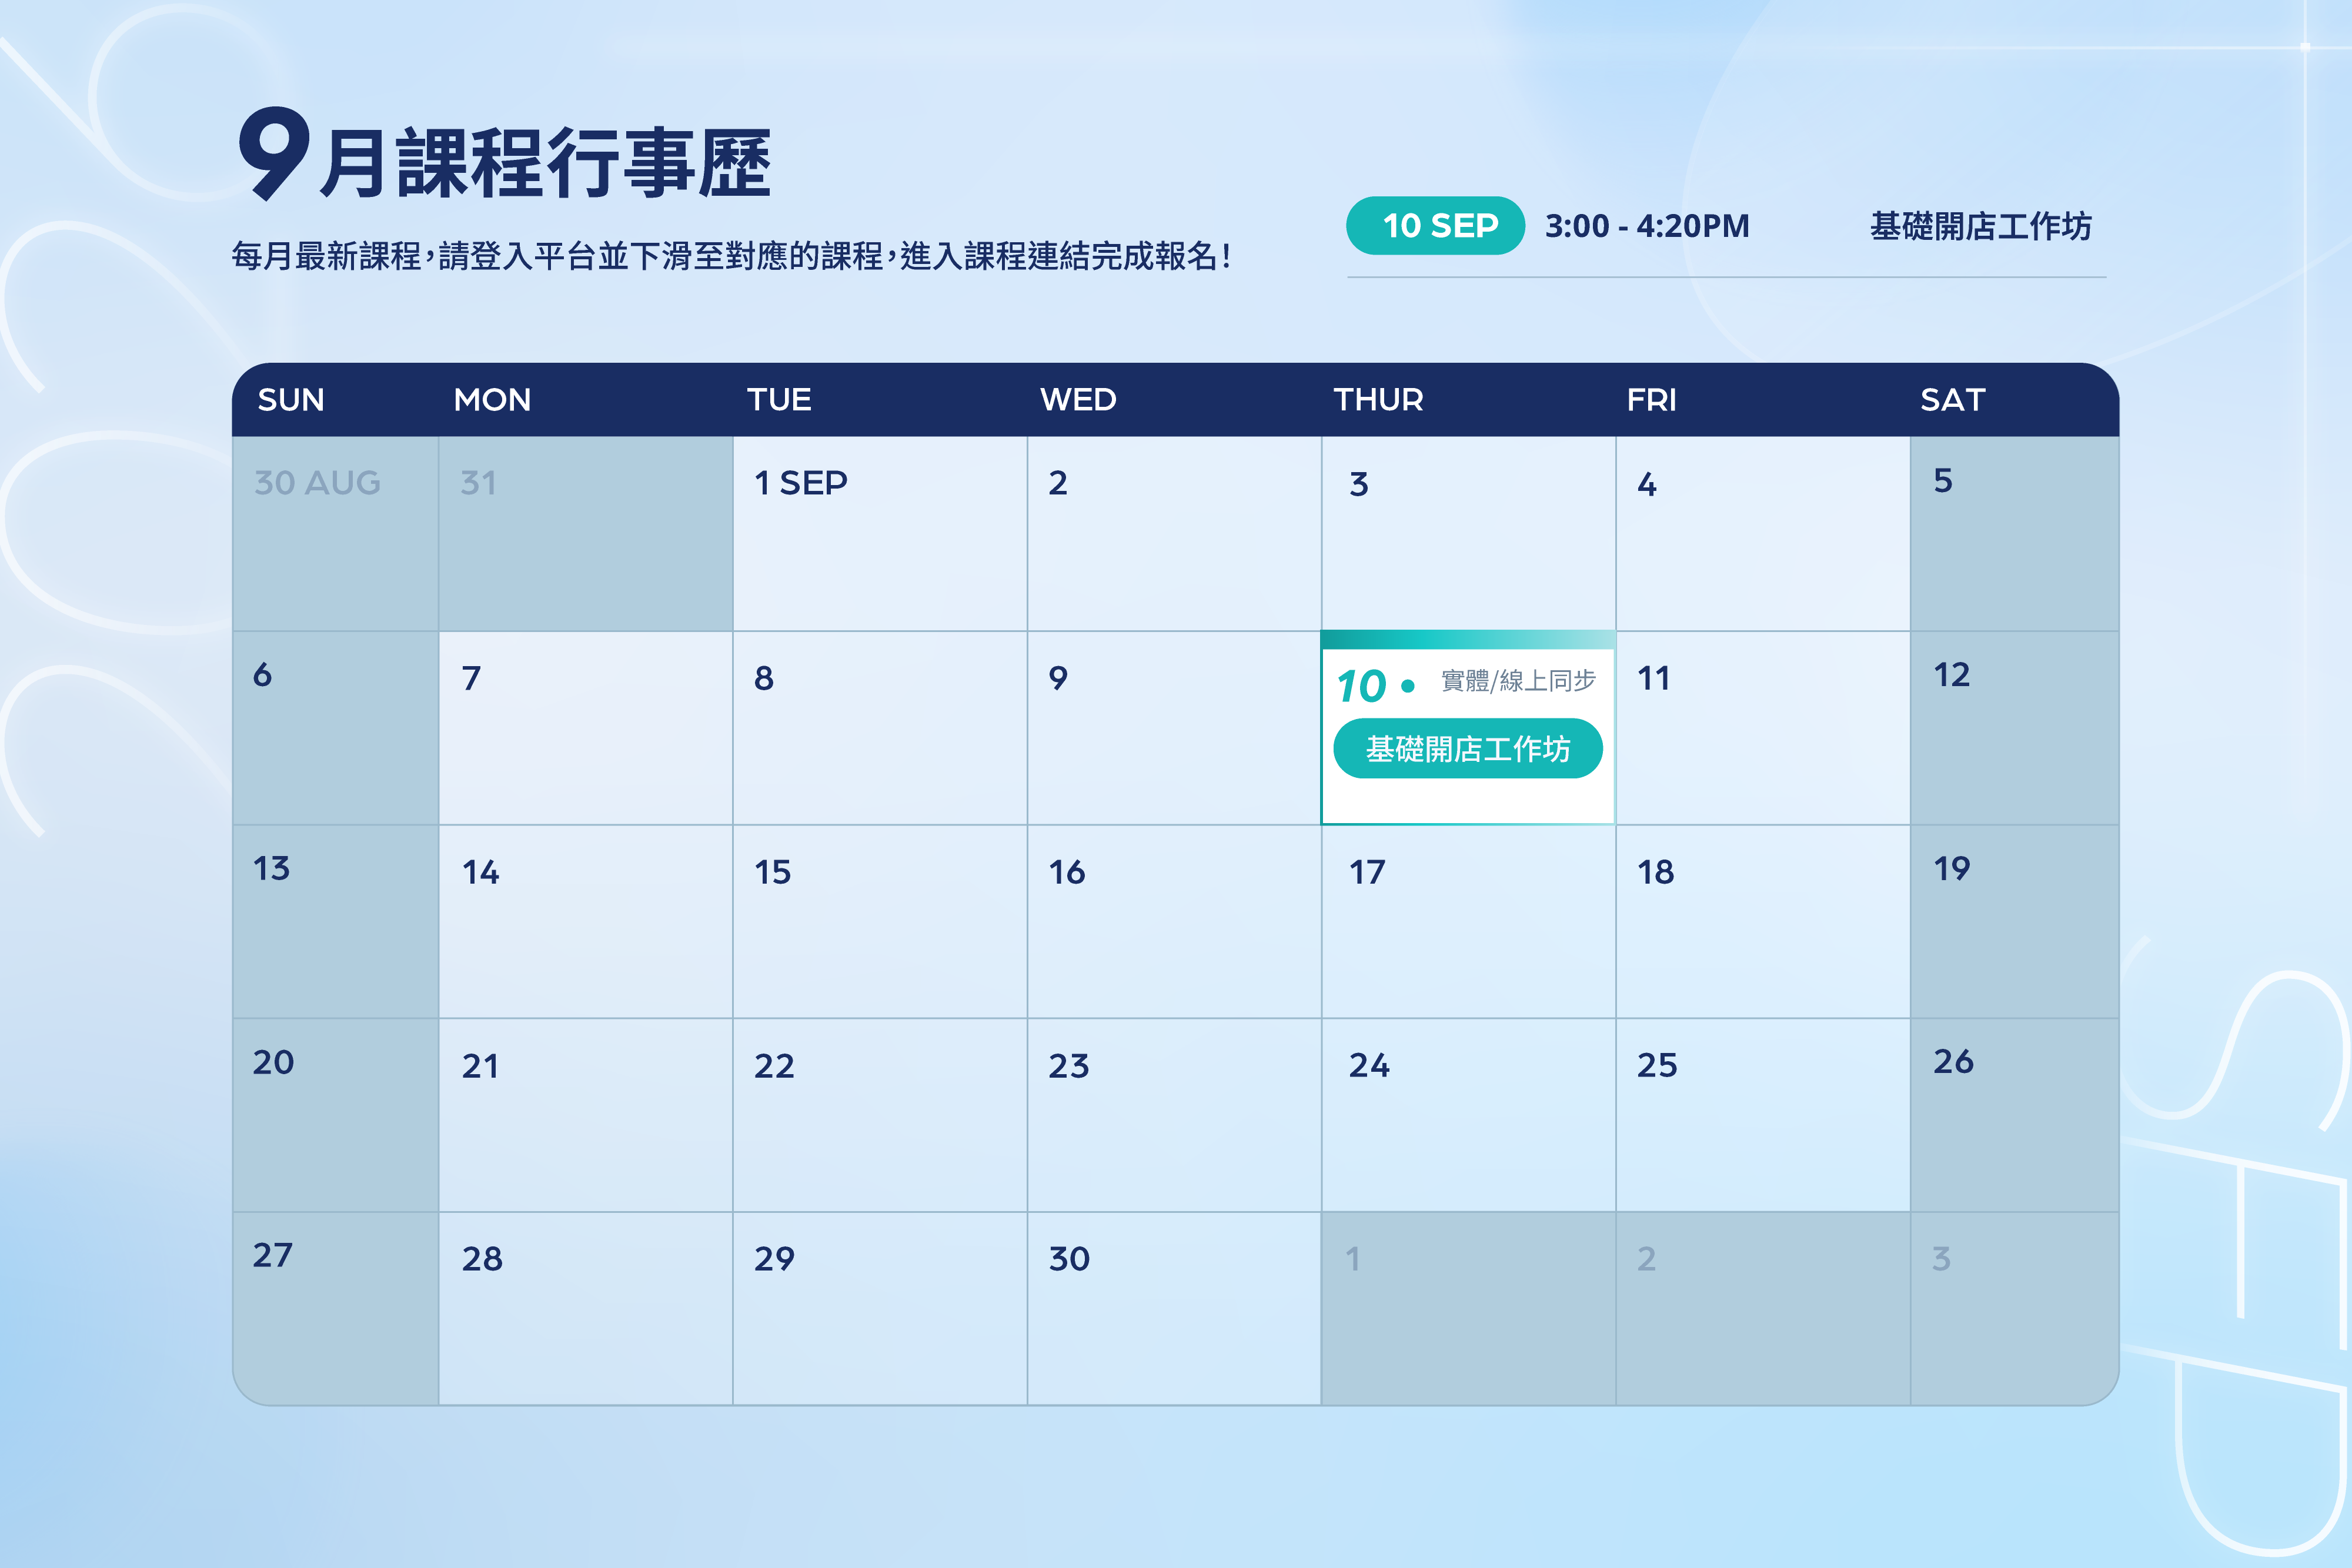Screen dimensions: 2352x1568
Task: Click the 基礎開店工作坊 title in the header
Action: (x=1980, y=226)
